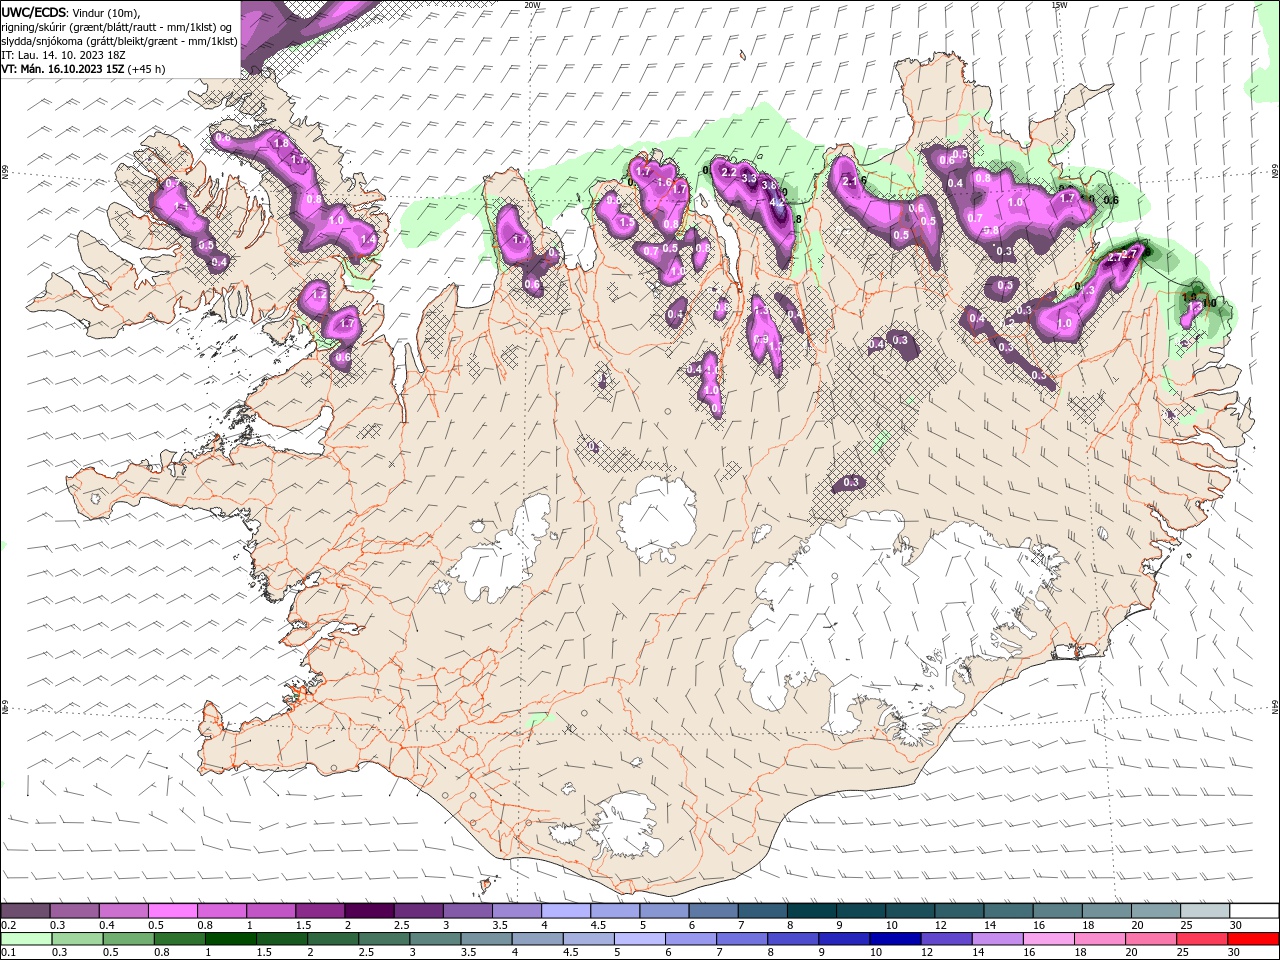Click bottom legend row swatch between 16 and 18
This screenshot has width=1280, height=960.
[1048, 939]
